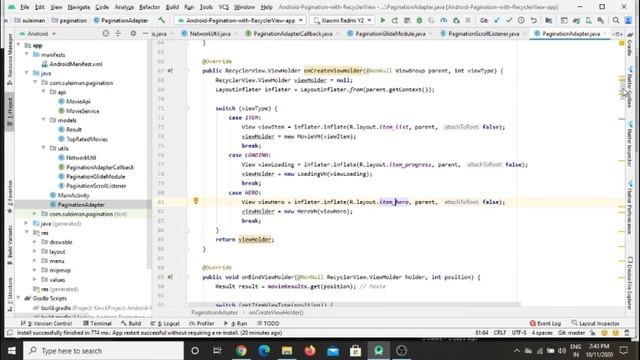
Task: Click the CRLF line separator indicator
Action: pyautogui.click(x=500, y=333)
